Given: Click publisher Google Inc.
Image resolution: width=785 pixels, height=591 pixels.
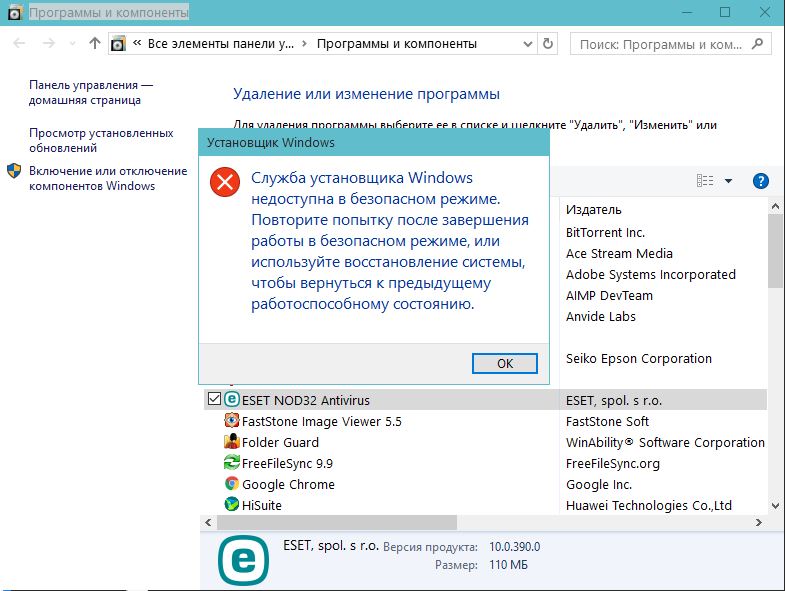Looking at the screenshot, I should pos(599,484).
